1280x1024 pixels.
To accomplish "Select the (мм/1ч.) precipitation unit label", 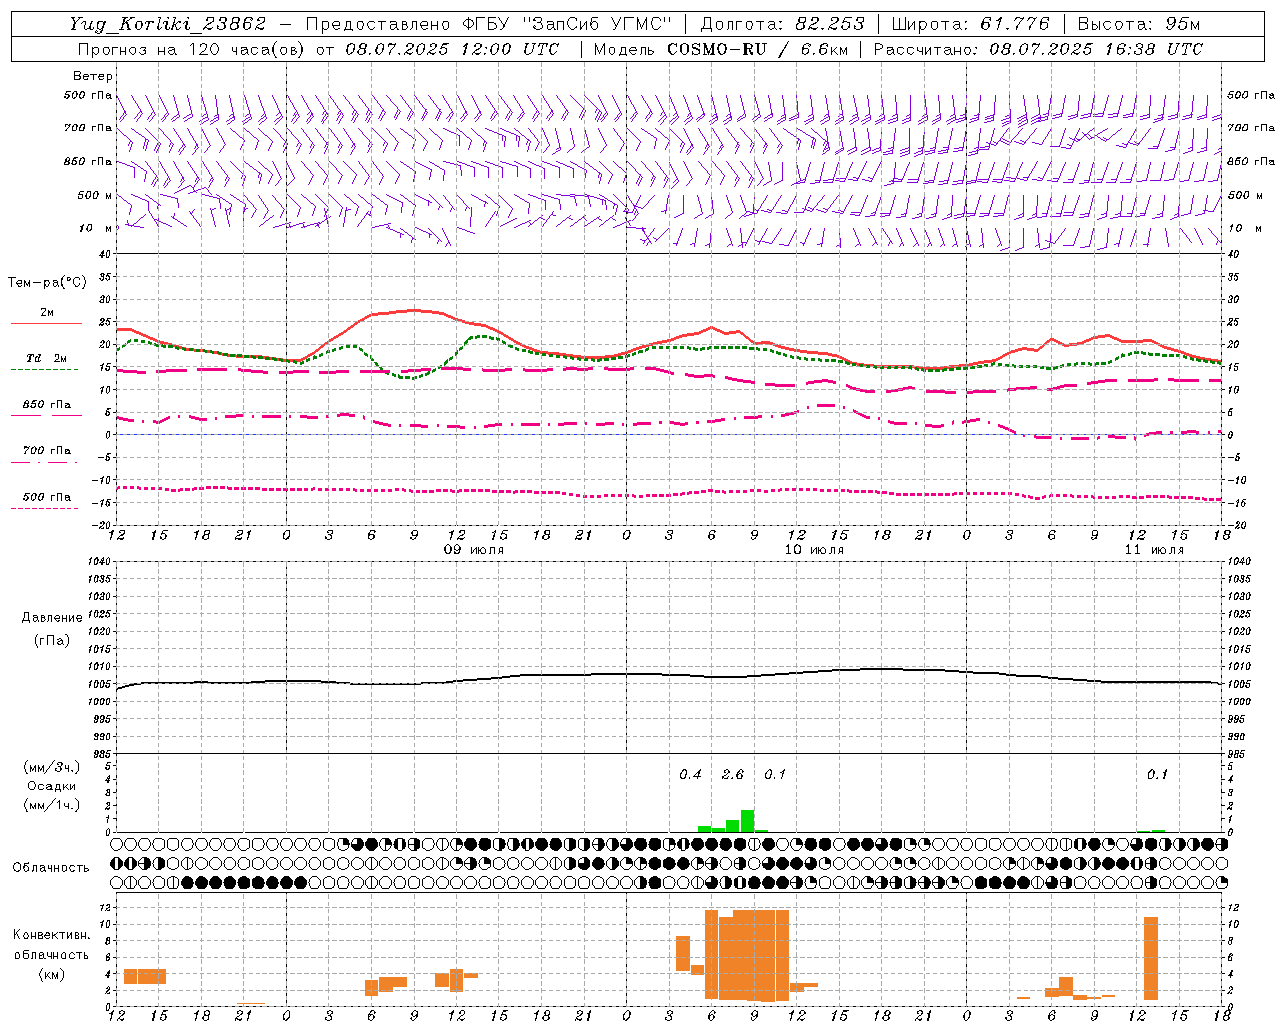I will point(52,805).
